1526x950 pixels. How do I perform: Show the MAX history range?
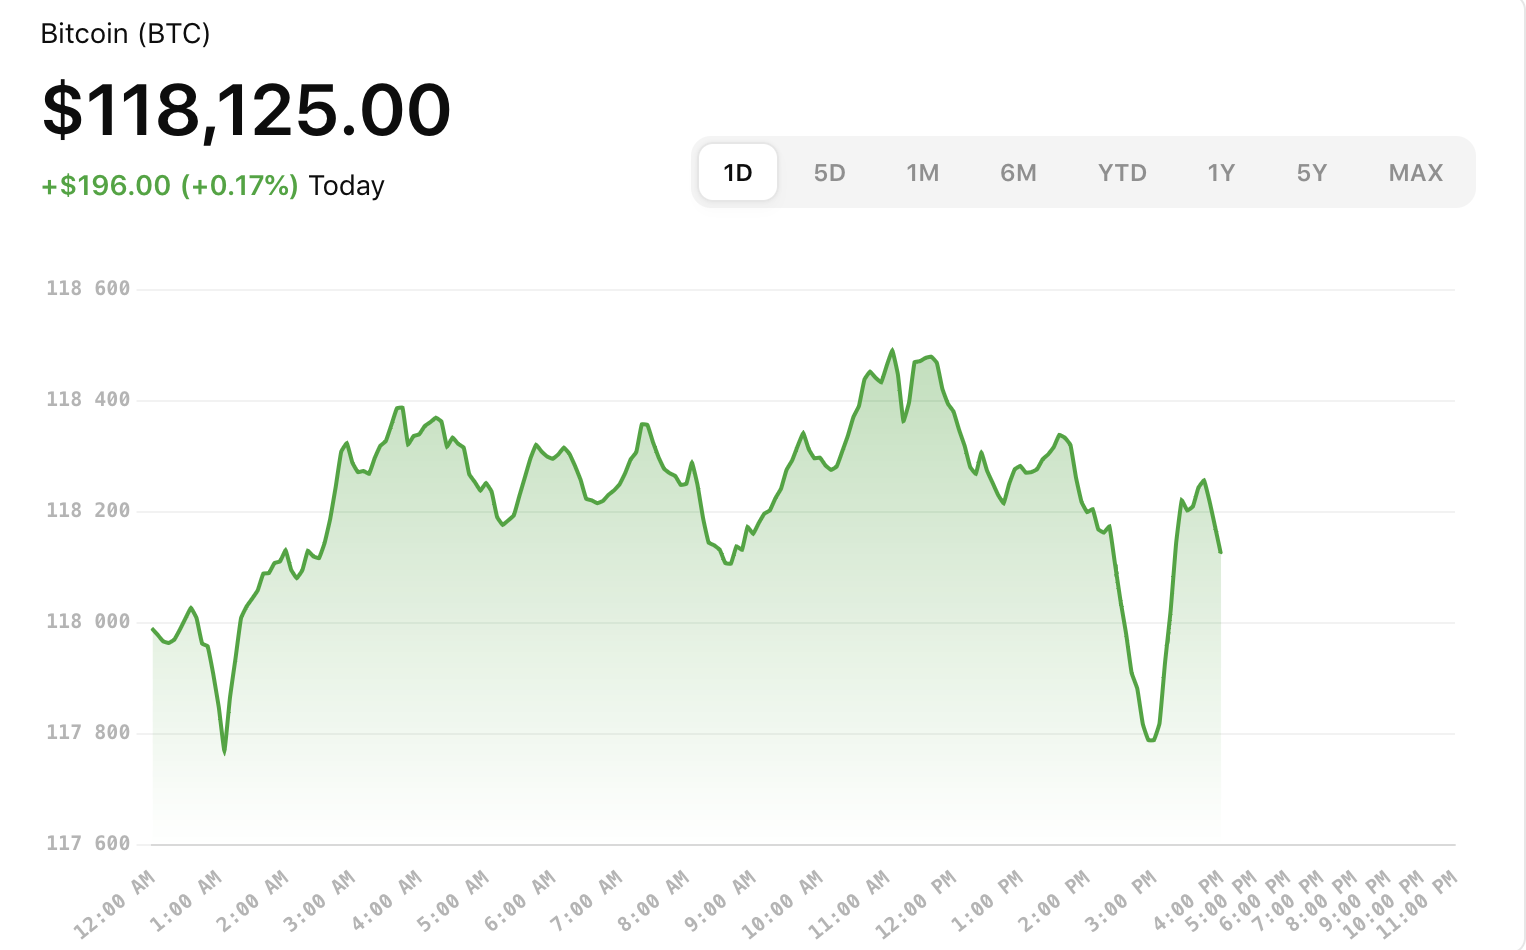tap(1416, 173)
